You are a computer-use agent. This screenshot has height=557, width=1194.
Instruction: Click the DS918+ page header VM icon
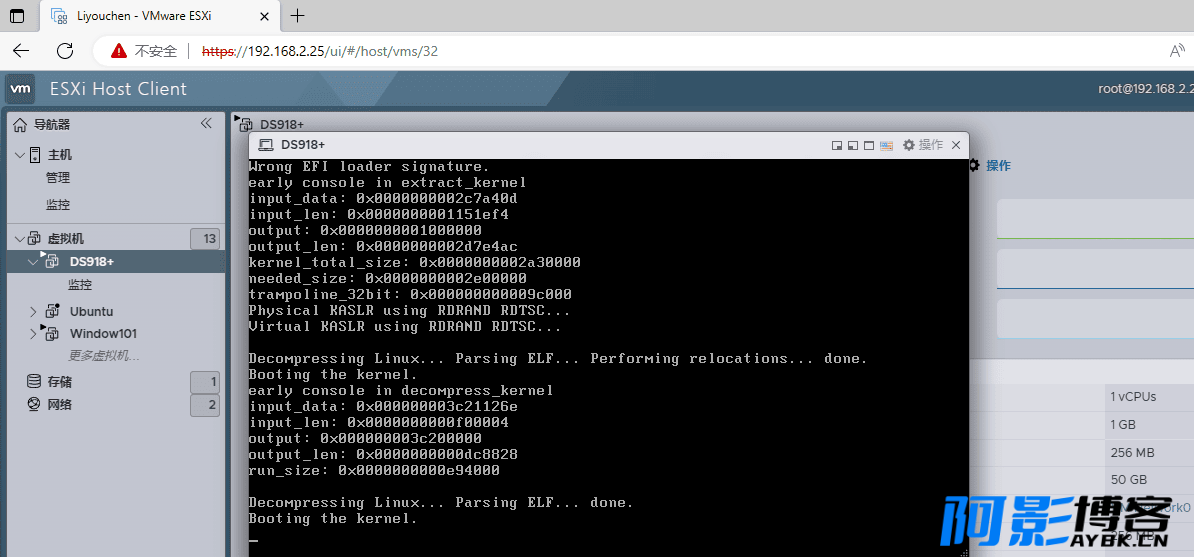pyautogui.click(x=244, y=123)
